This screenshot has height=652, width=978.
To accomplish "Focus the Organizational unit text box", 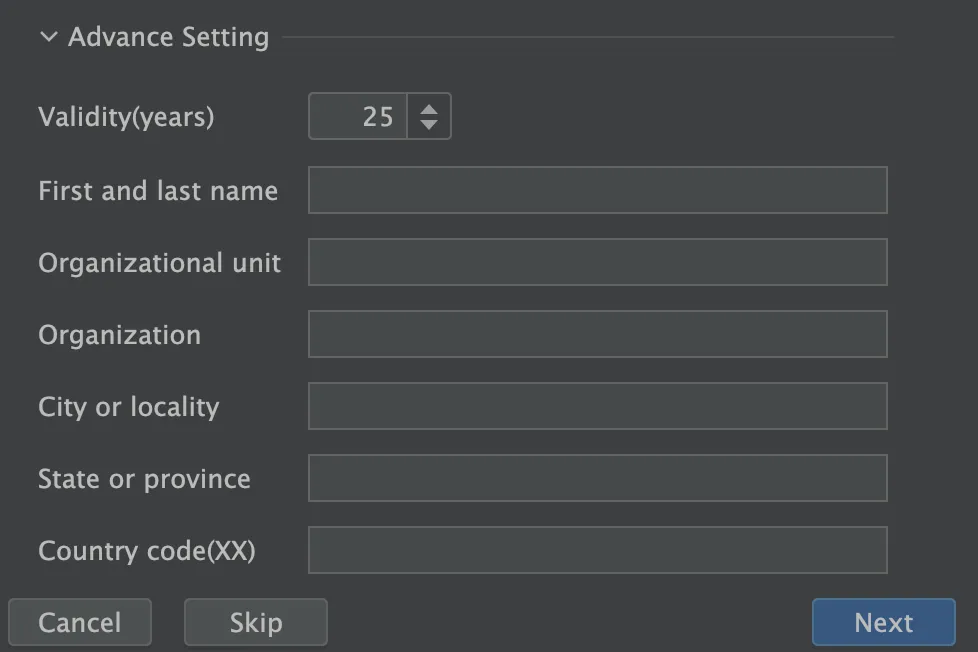I will click(597, 263).
